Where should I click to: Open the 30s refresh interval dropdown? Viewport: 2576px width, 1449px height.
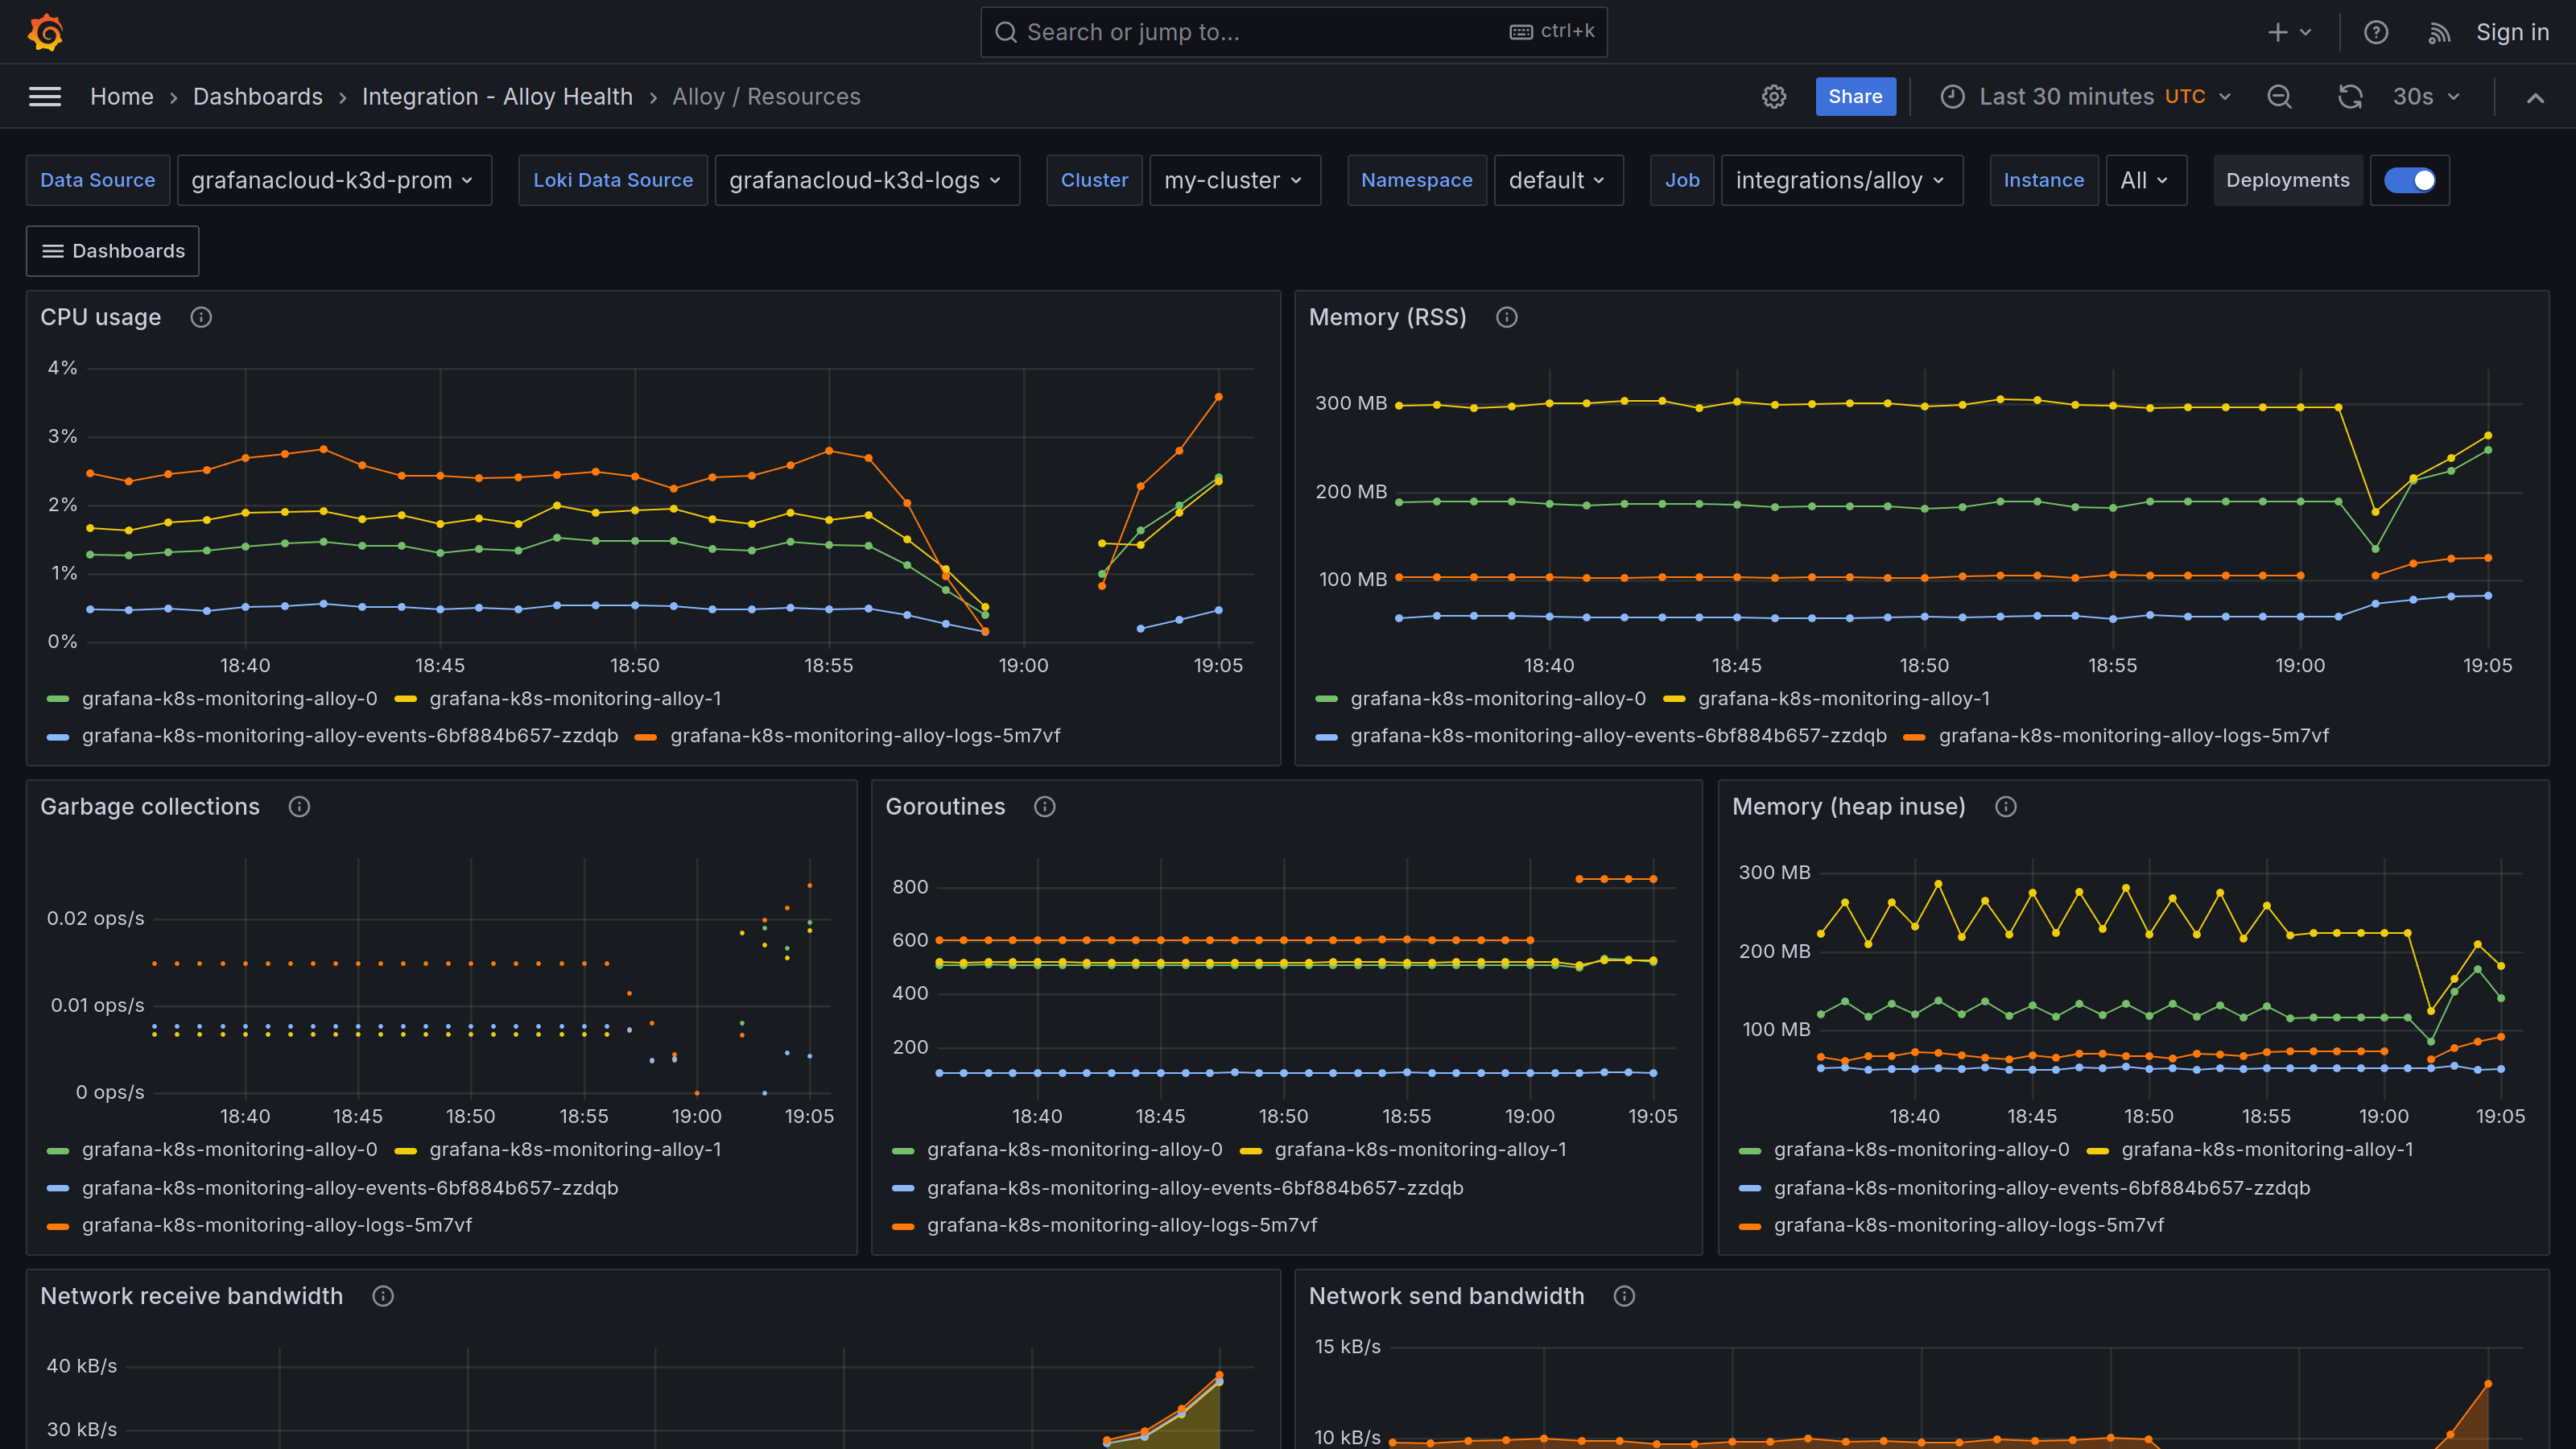(2424, 96)
